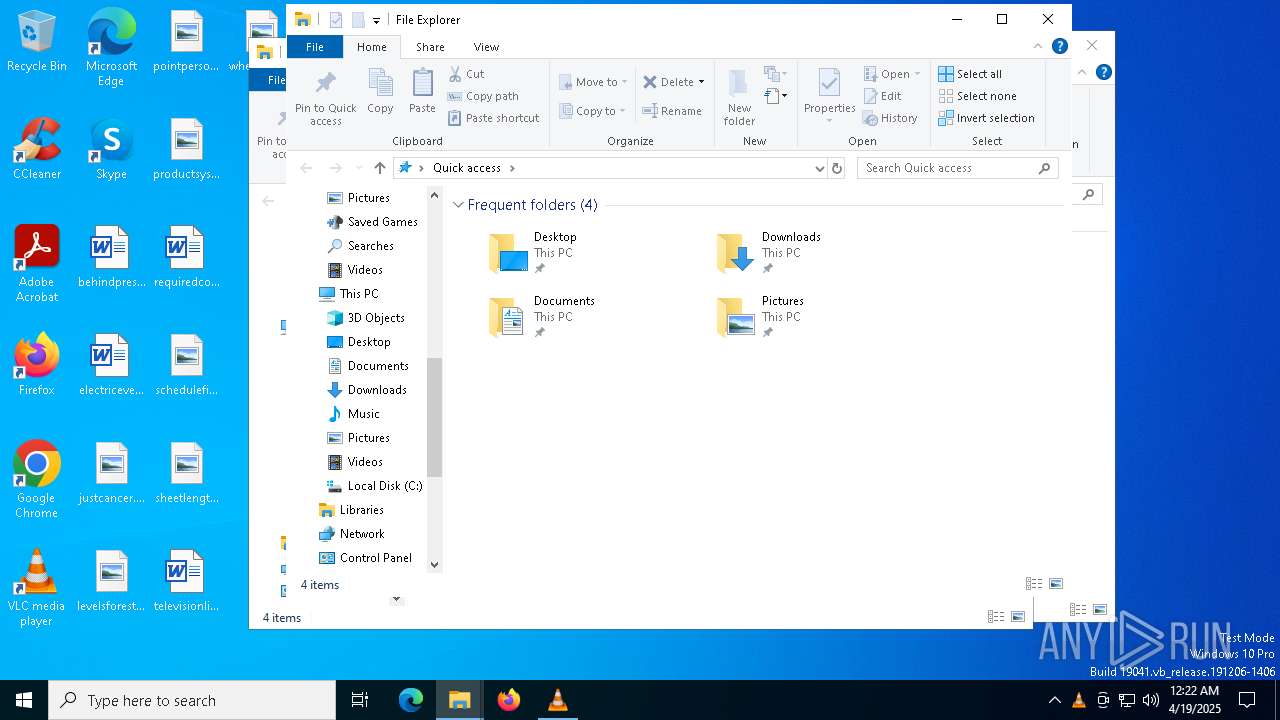Click the search magnifier in Quick access box
This screenshot has width=1280, height=720.
click(1045, 168)
